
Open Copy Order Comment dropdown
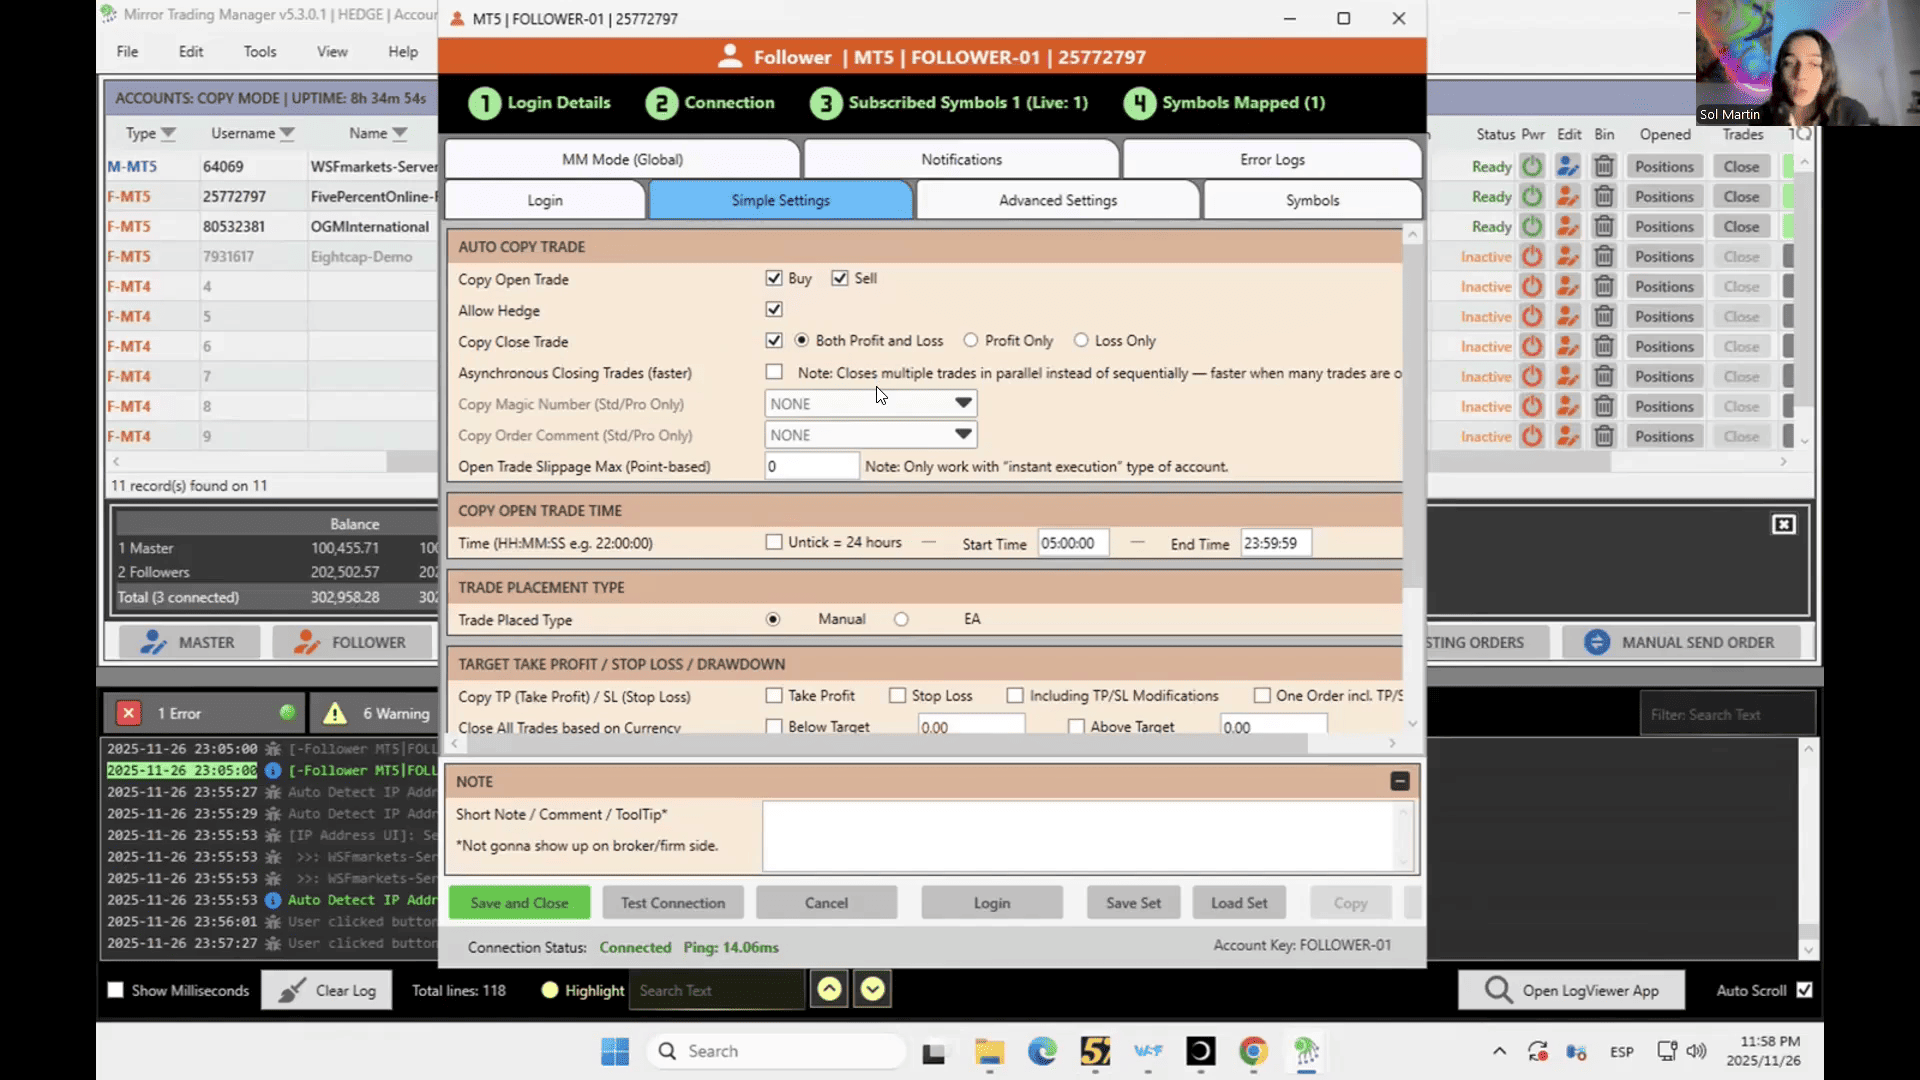coord(962,435)
